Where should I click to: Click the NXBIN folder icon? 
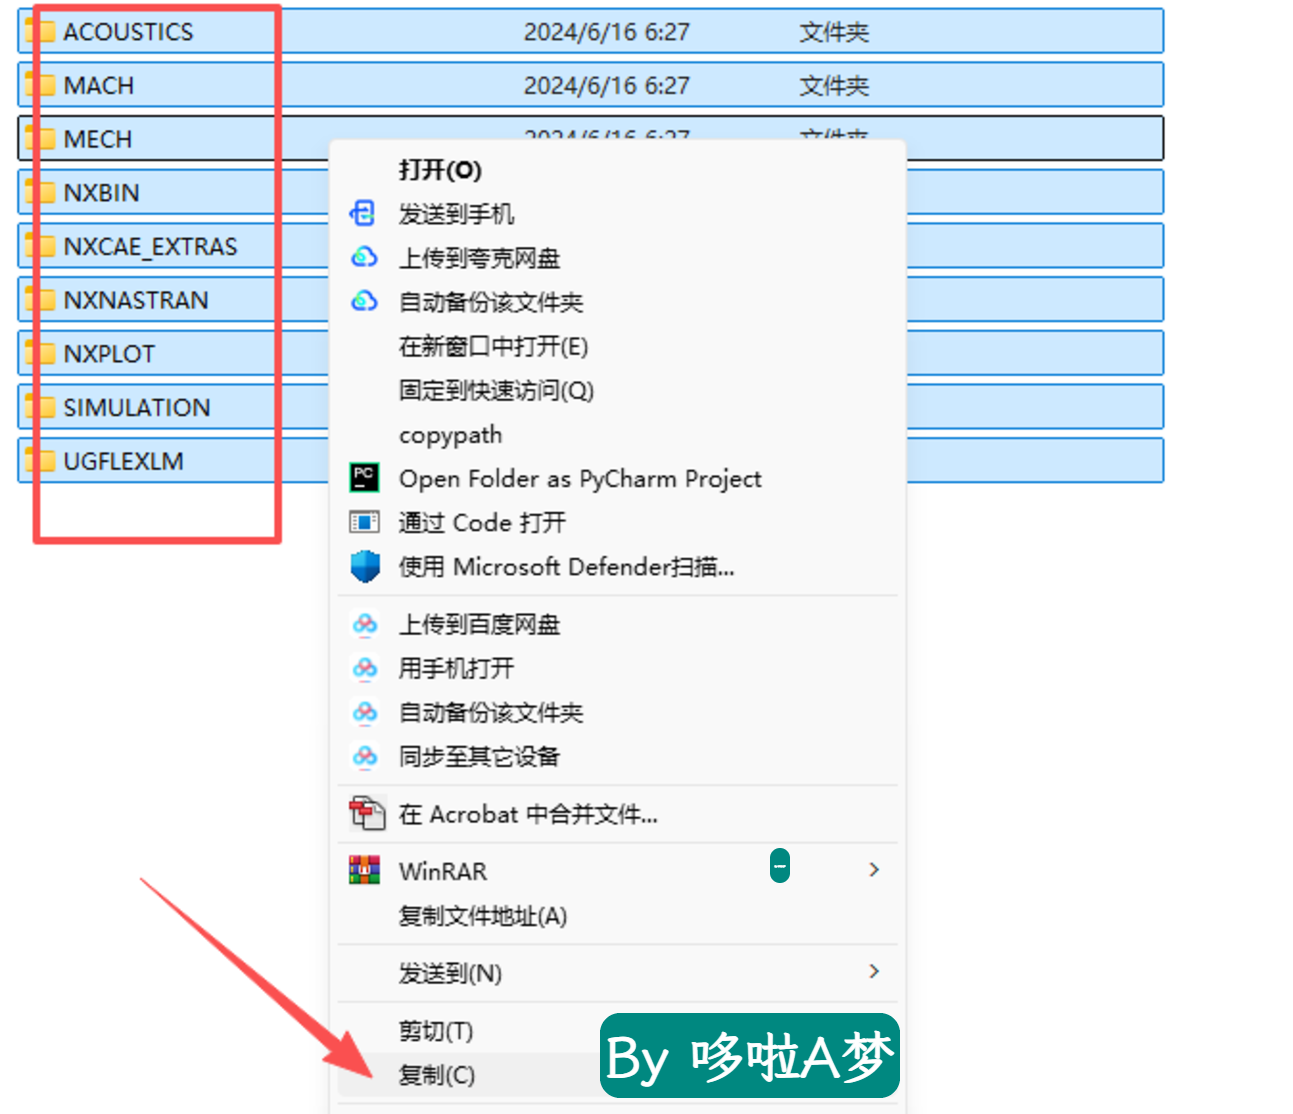[x=41, y=192]
